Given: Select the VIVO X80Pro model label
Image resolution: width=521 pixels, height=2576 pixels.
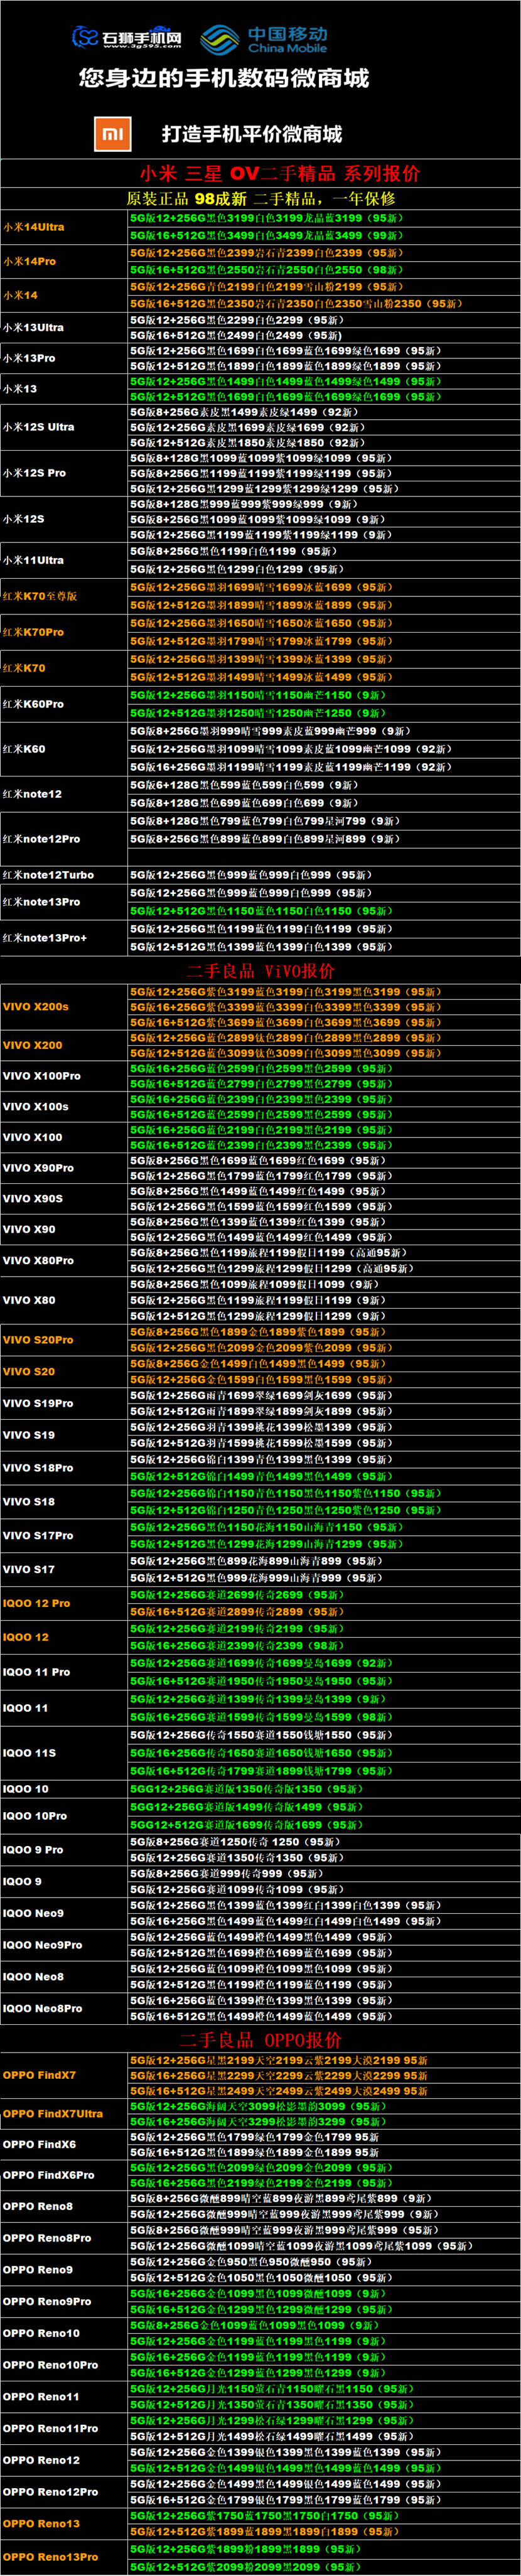Looking at the screenshot, I should tap(38, 1261).
